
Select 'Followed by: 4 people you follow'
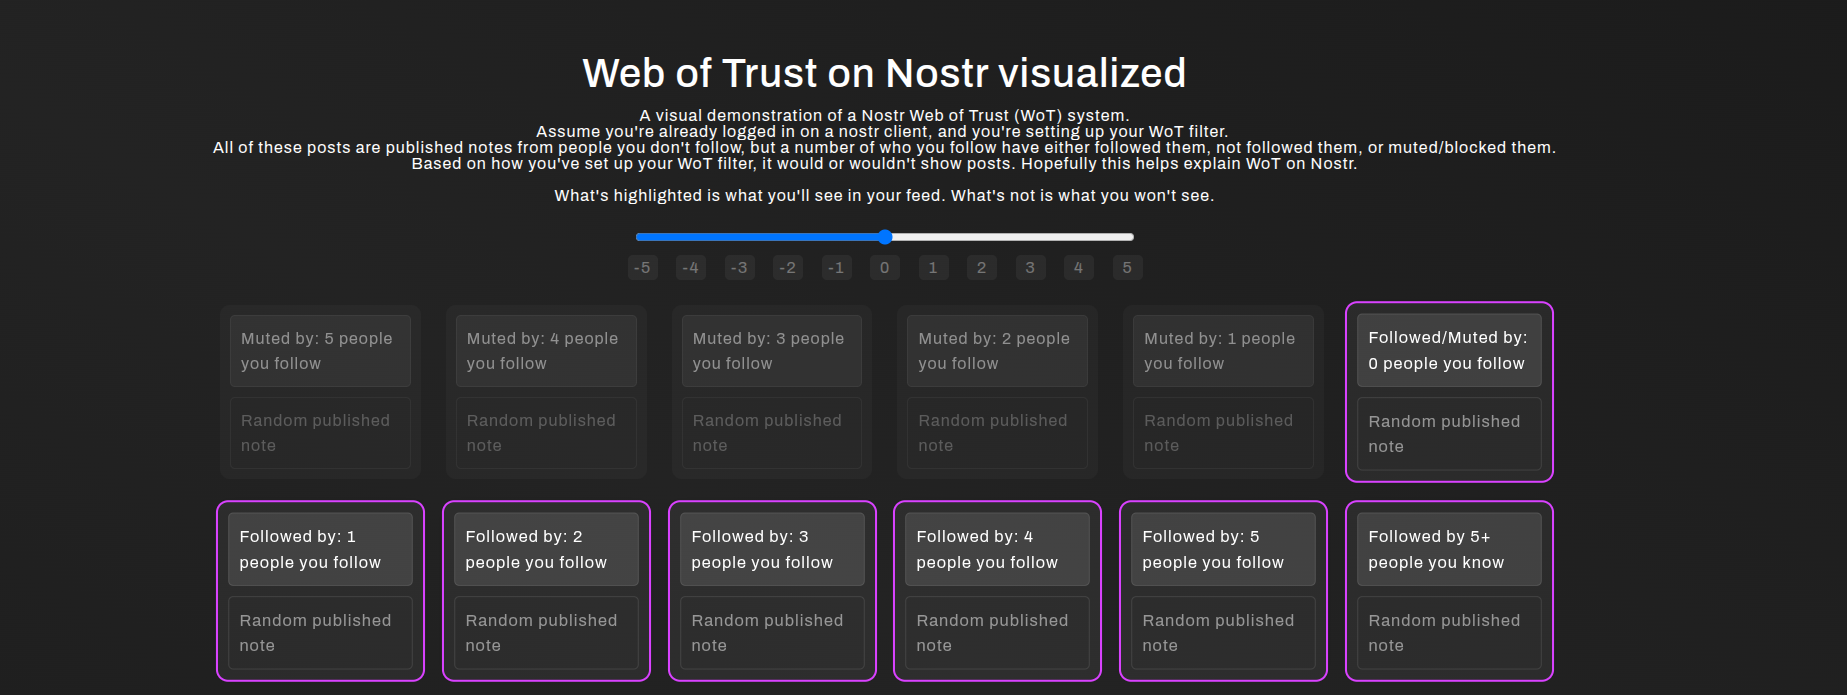pyautogui.click(x=997, y=549)
